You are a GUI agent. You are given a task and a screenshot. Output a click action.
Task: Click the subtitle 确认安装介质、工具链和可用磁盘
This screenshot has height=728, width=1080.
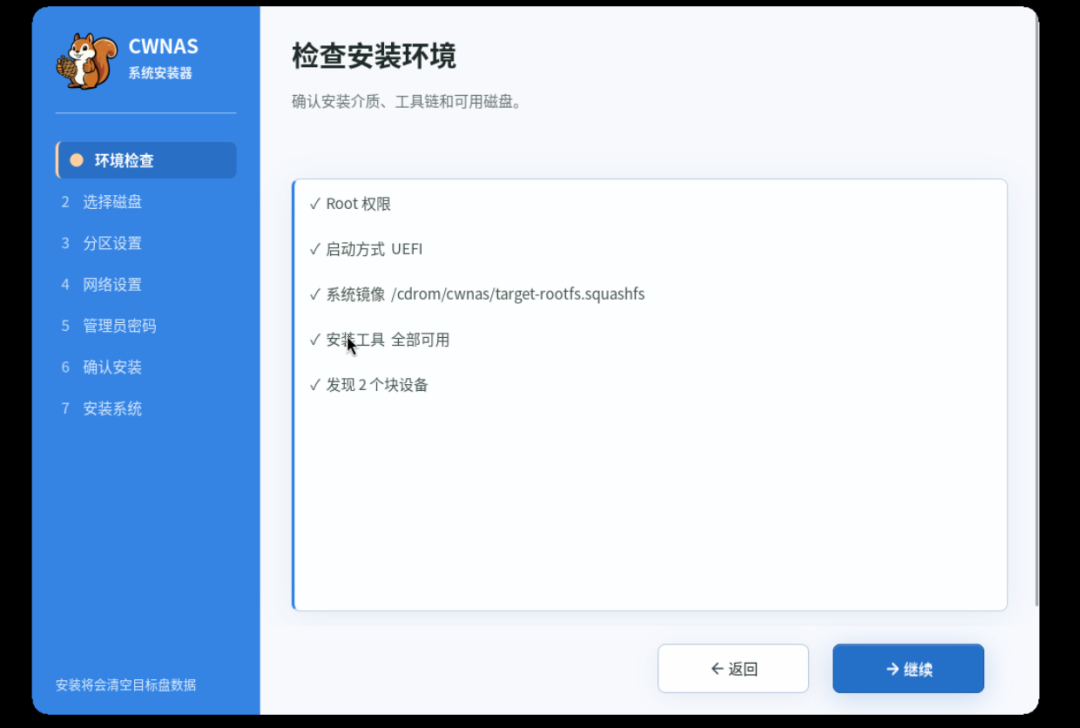click(407, 102)
